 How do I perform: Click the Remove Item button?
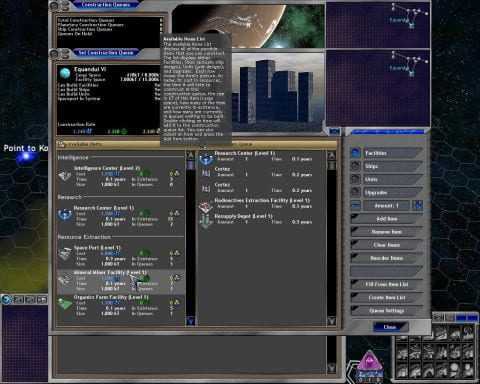point(387,232)
